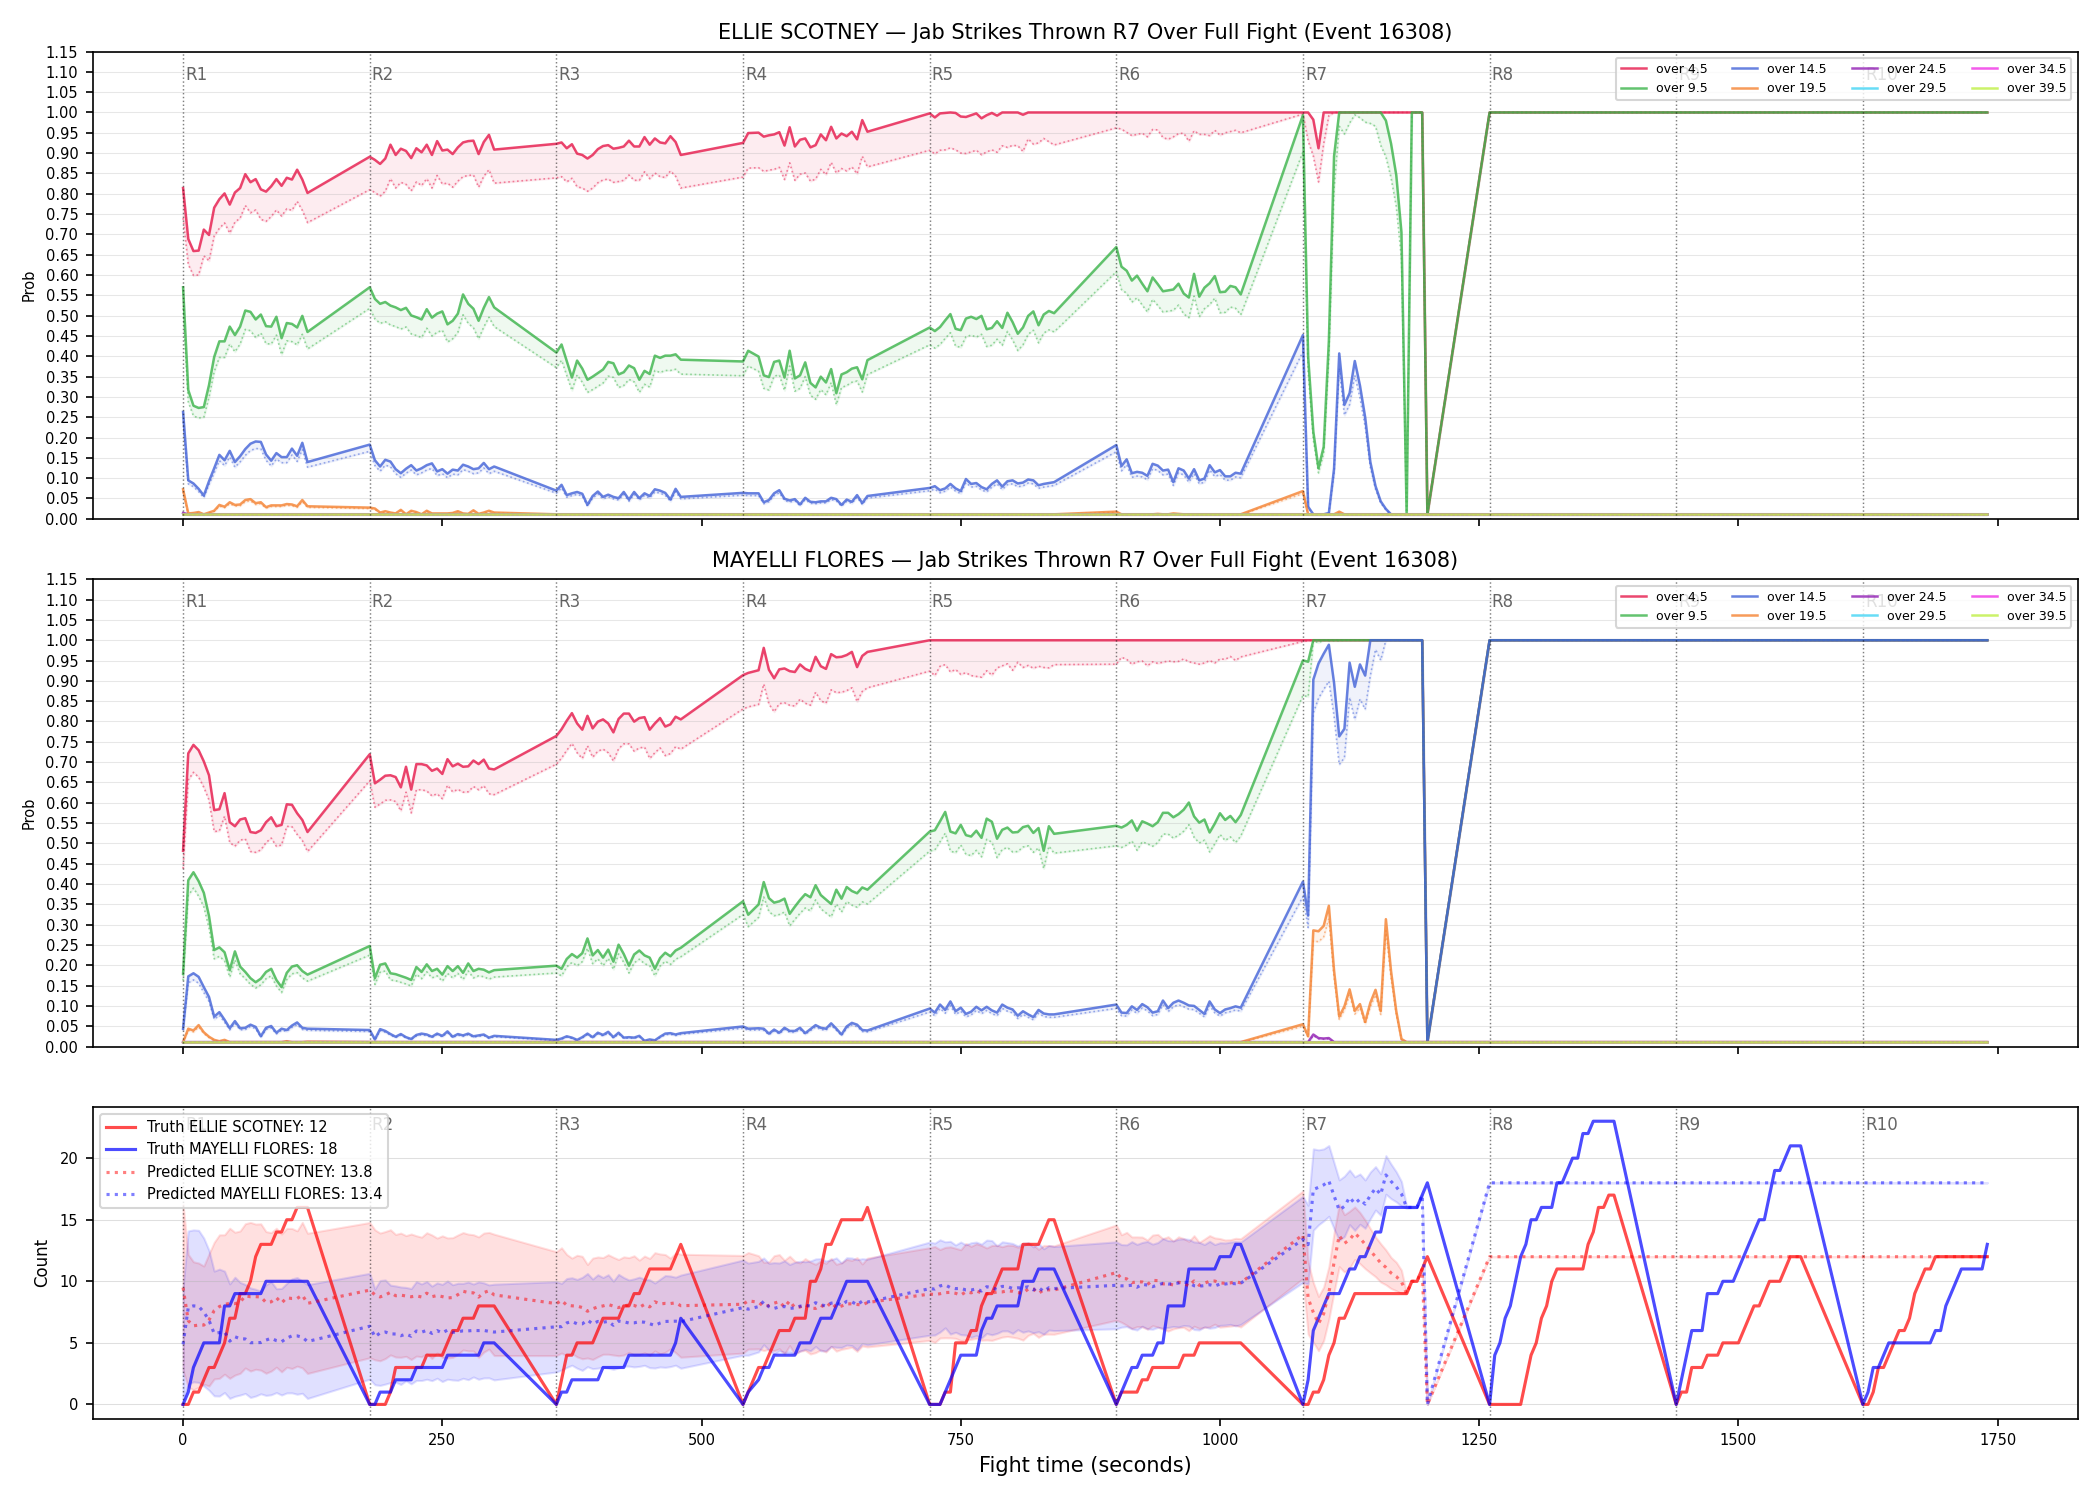Click the 0.50 tick on Flores chart y-axis
2100x1500 pixels.
(x=62, y=843)
